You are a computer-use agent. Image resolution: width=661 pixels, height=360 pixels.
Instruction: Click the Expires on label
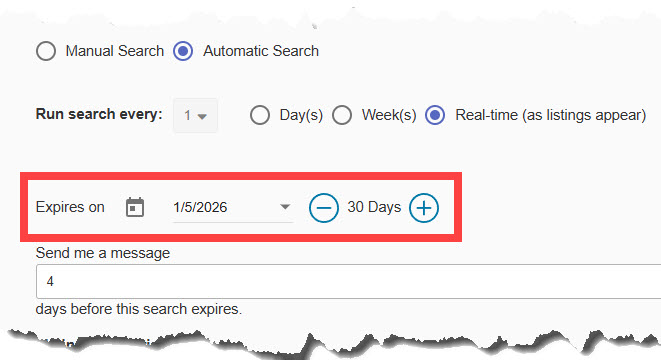[x=70, y=207]
